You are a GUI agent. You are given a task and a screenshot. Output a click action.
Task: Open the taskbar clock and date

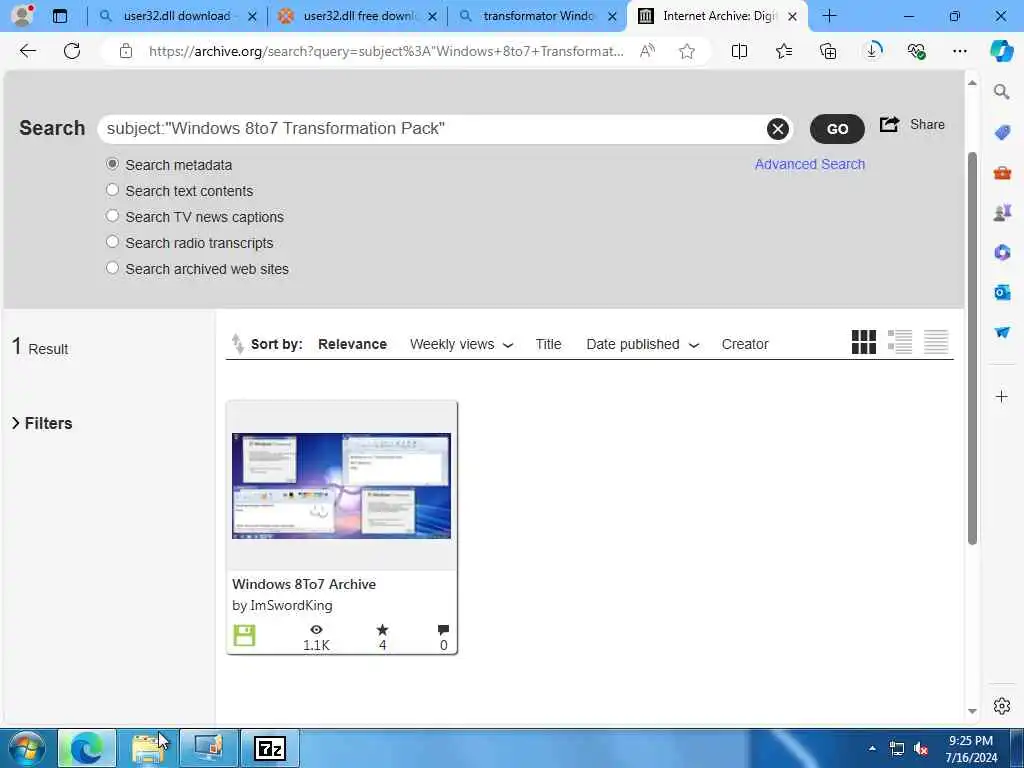pyautogui.click(x=971, y=748)
